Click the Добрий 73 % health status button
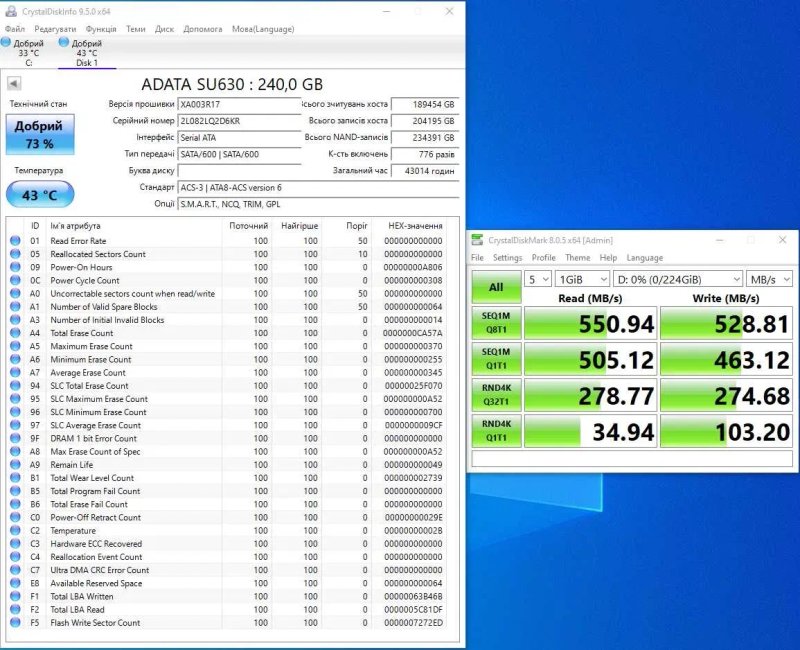 (x=40, y=134)
